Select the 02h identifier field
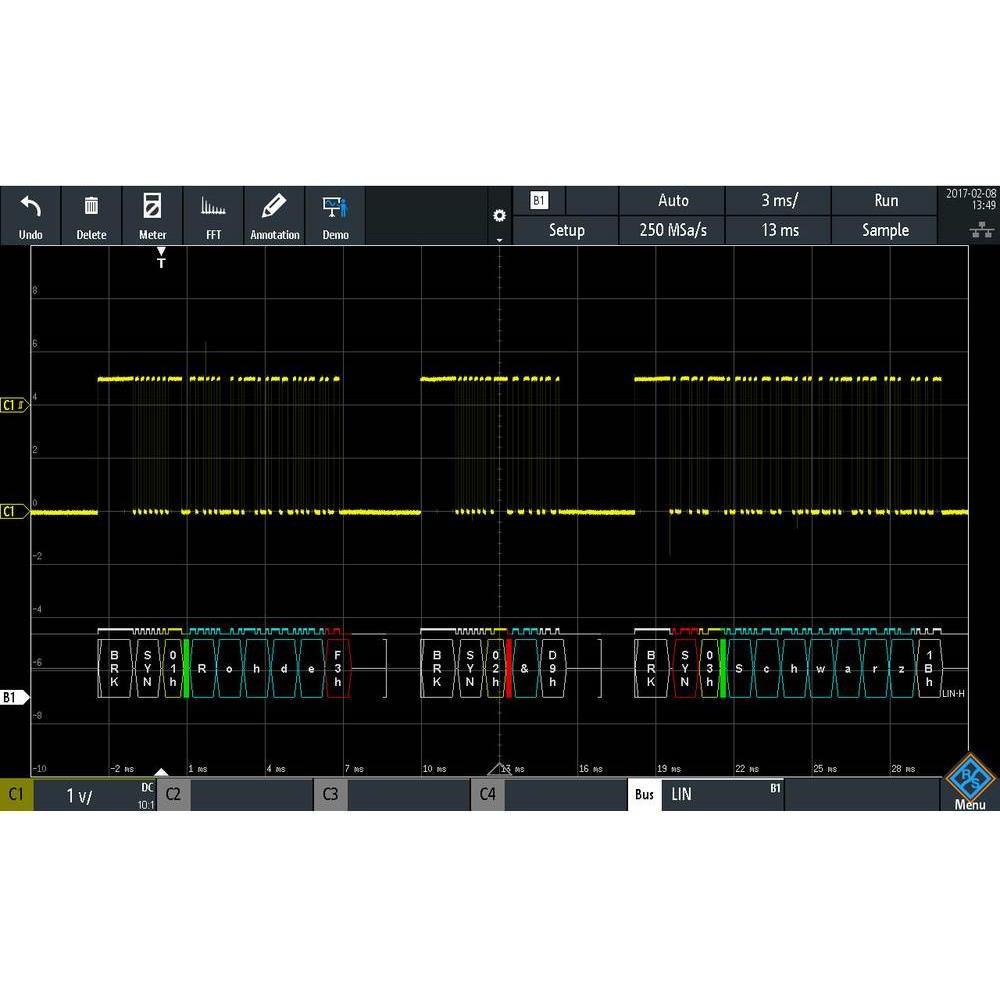Viewport: 1000px width, 1000px height. point(496,668)
